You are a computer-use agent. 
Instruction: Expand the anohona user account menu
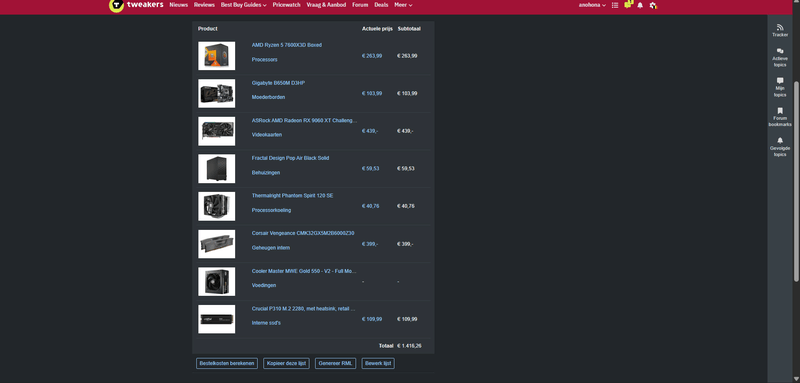point(592,5)
